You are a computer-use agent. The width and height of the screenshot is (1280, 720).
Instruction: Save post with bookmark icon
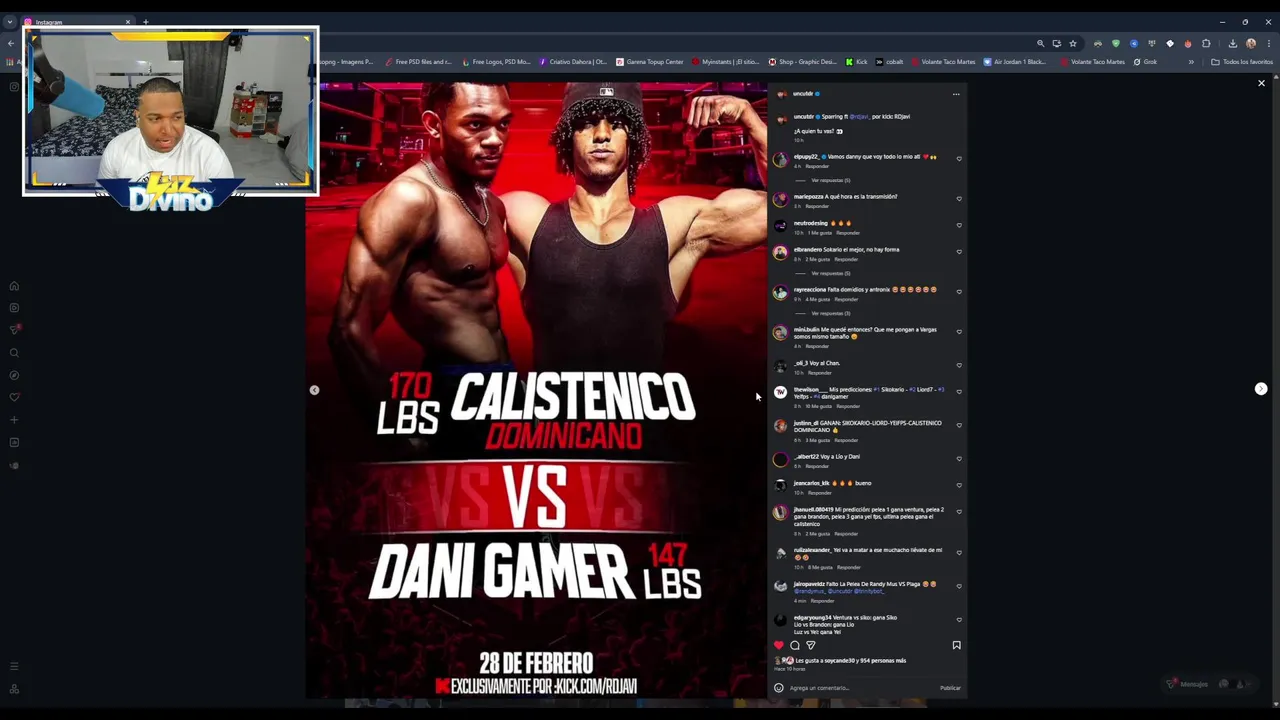(956, 645)
